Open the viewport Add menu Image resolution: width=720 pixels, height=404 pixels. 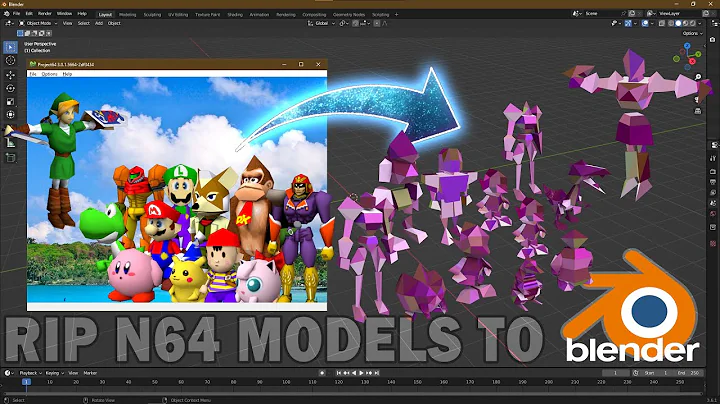(x=99, y=23)
